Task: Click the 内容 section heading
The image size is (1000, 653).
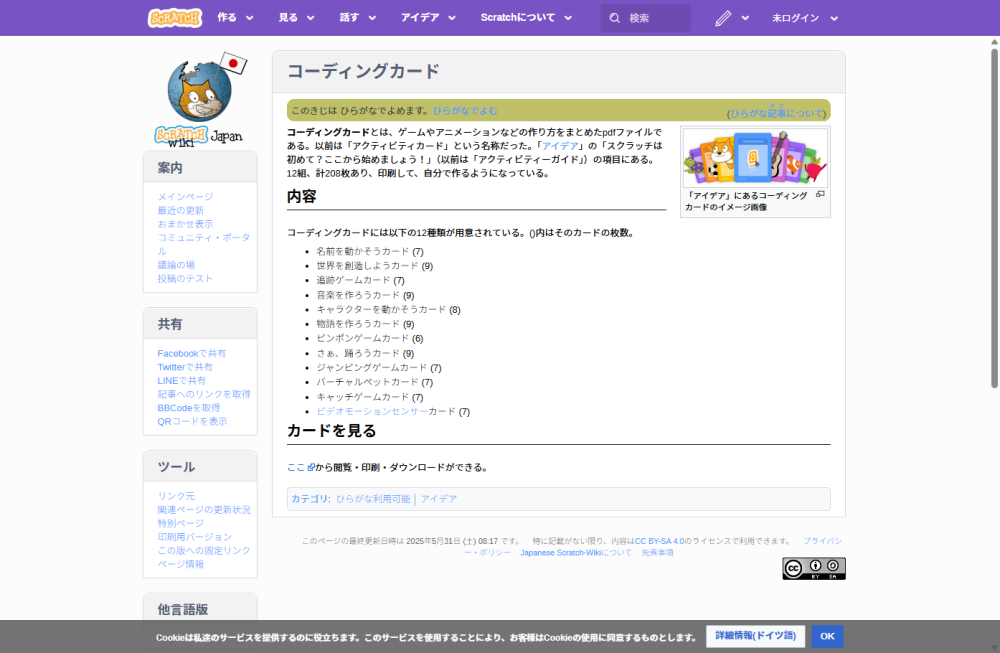Action: 302,196
